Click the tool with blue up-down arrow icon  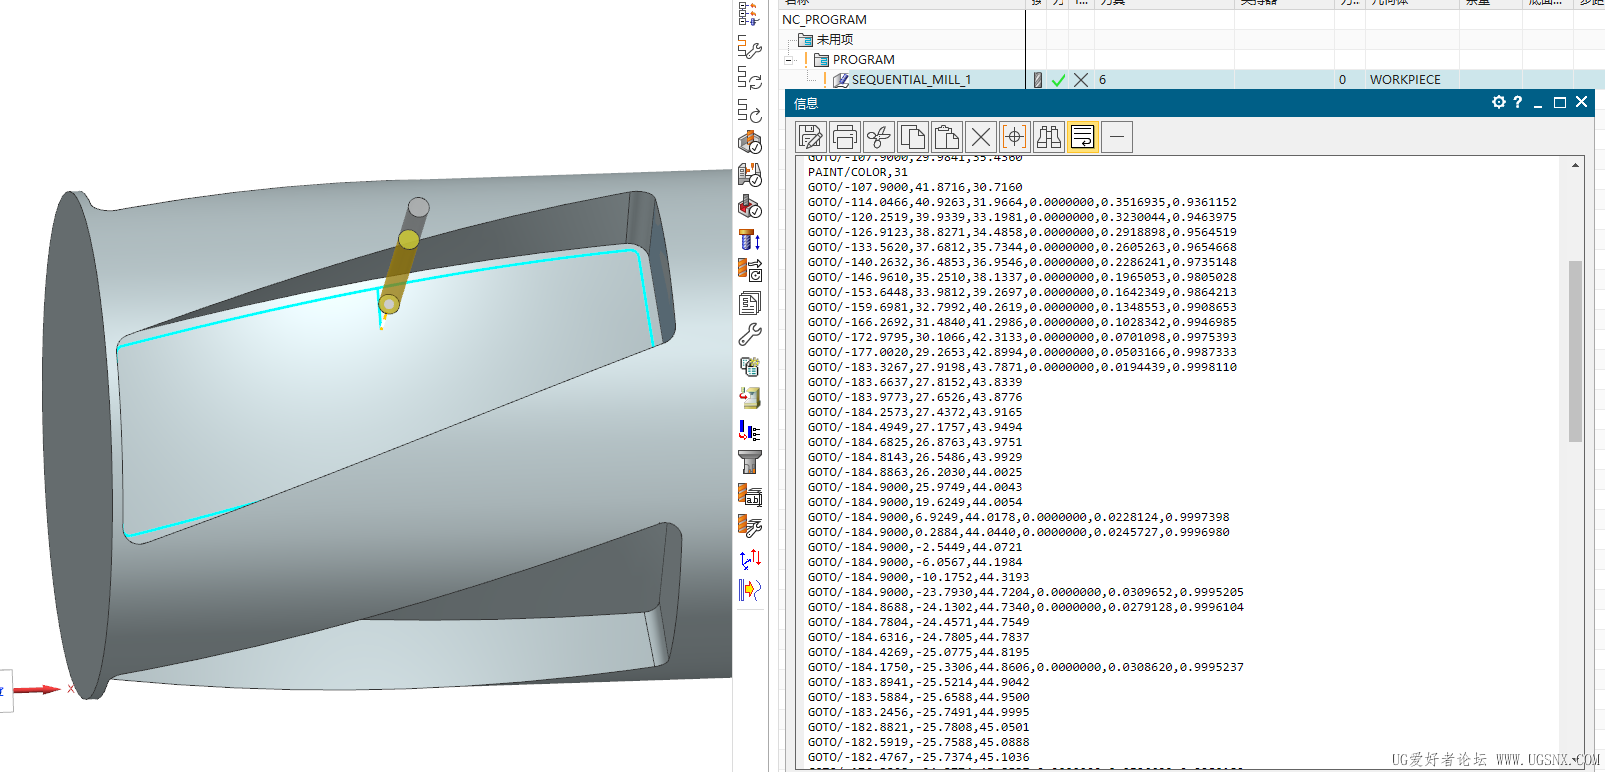pyautogui.click(x=749, y=239)
